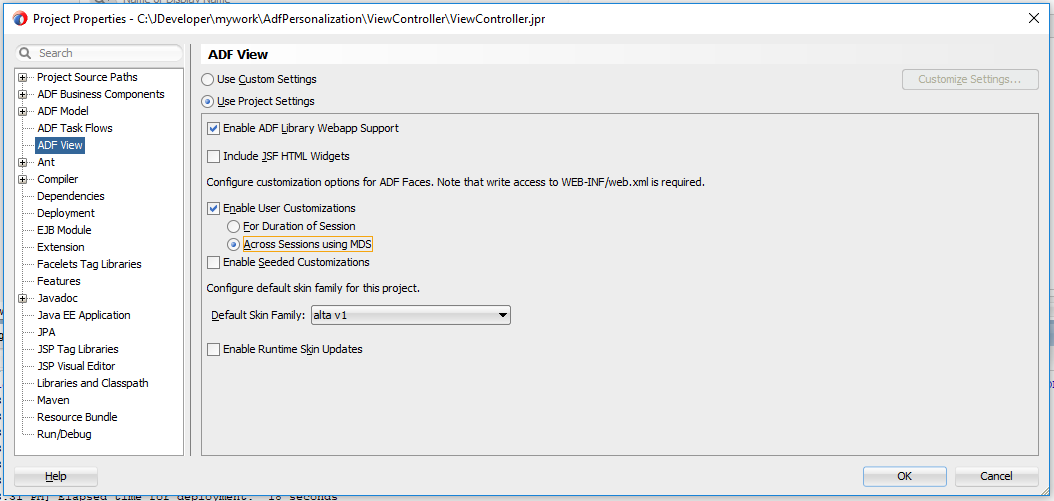
Task: Select Use Custom Settings radio button
Action: [208, 79]
